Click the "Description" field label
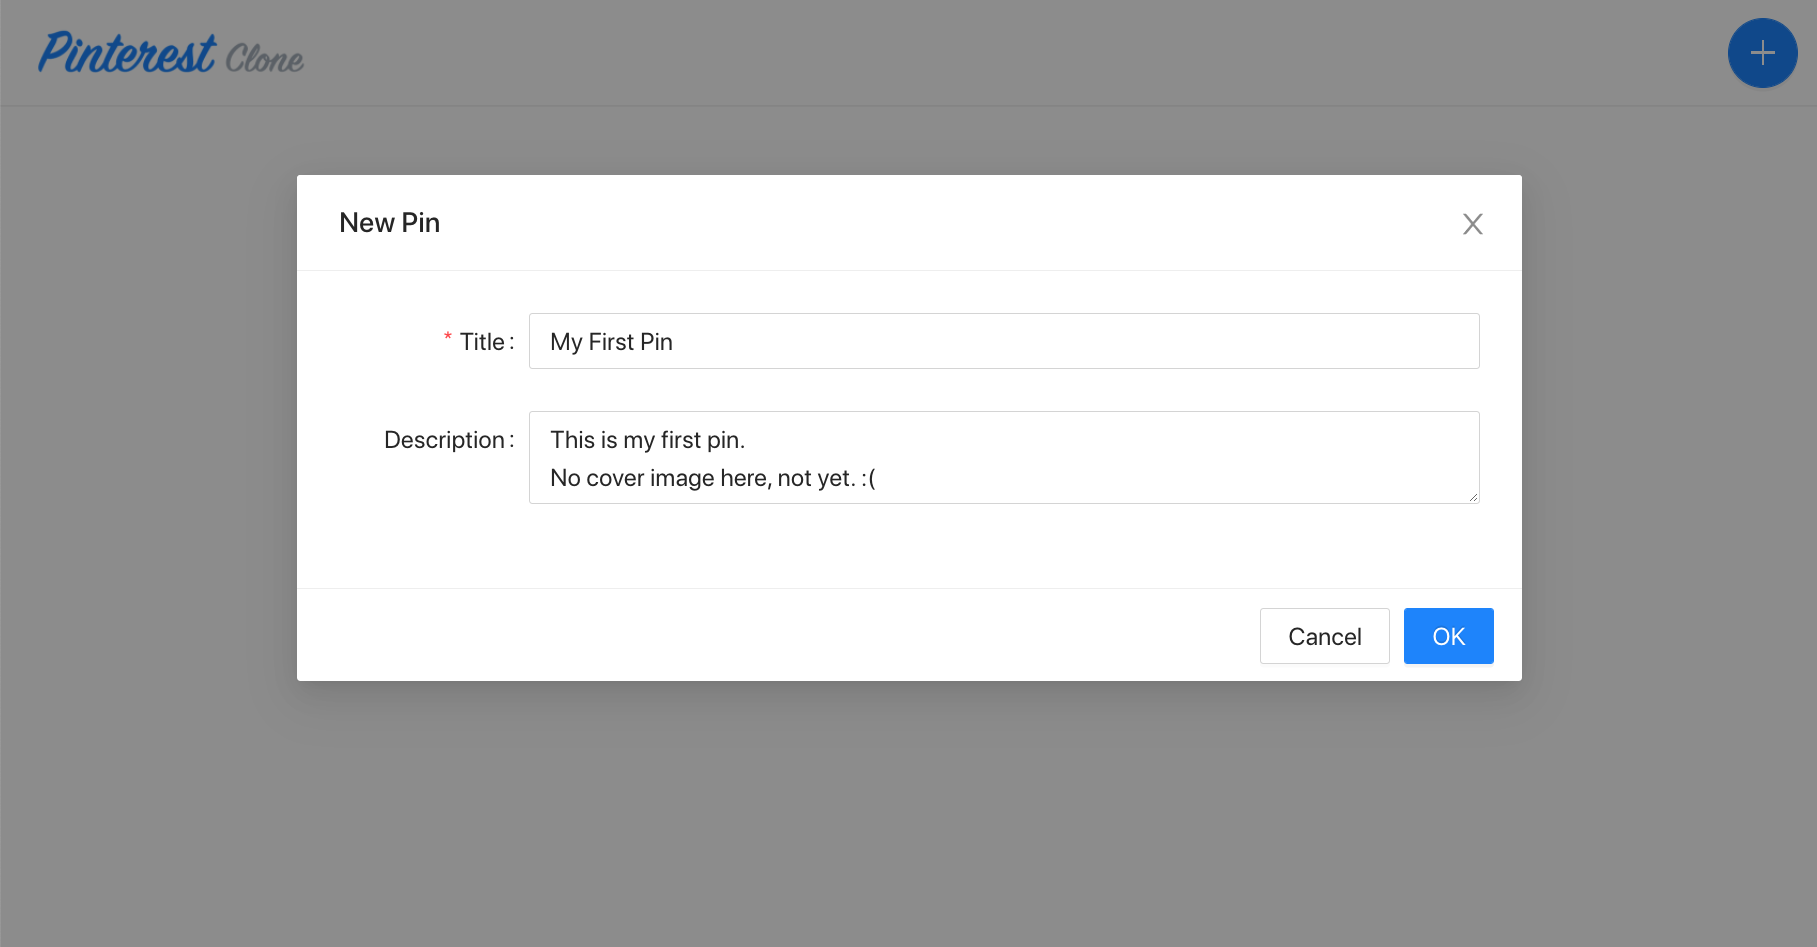Screen dimensions: 1817x947 pos(444,440)
